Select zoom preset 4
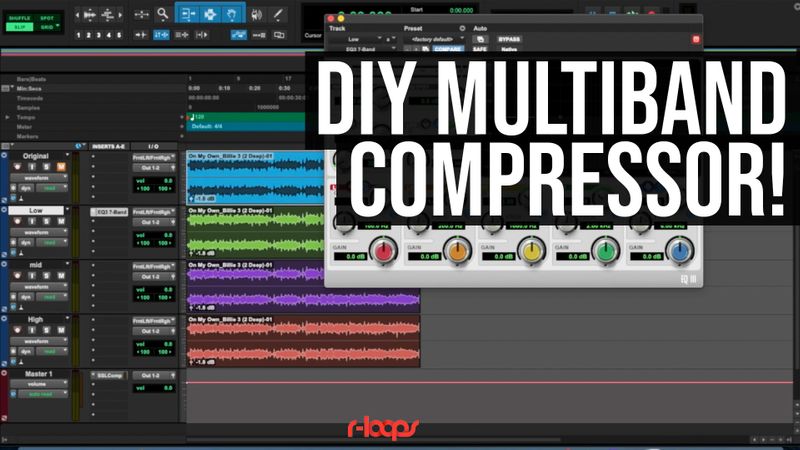Viewport: 800px width, 450px height. pos(109,35)
